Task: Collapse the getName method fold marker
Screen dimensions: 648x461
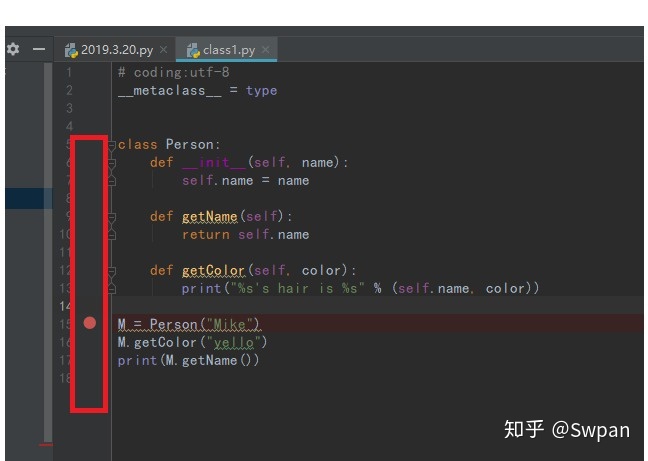Action: coord(112,216)
